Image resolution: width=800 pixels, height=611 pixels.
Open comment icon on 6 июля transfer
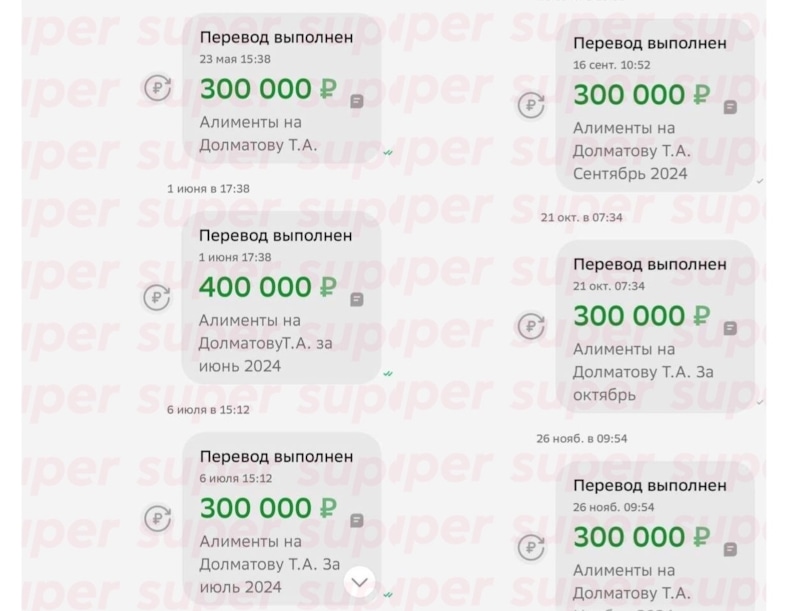point(357,520)
